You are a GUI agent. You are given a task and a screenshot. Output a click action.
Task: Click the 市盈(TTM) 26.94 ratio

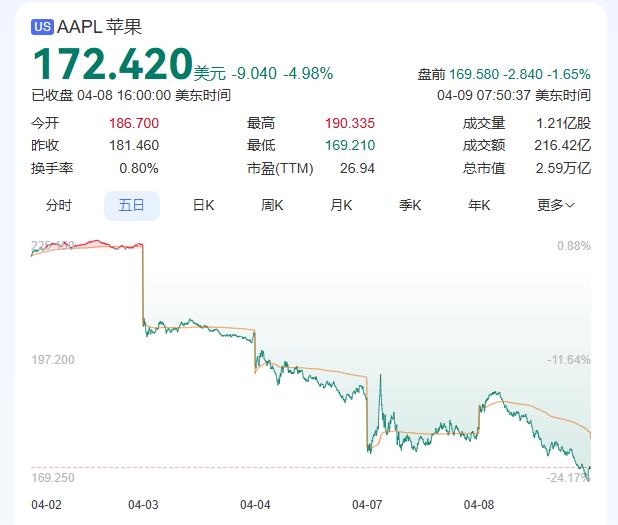[x=357, y=168]
